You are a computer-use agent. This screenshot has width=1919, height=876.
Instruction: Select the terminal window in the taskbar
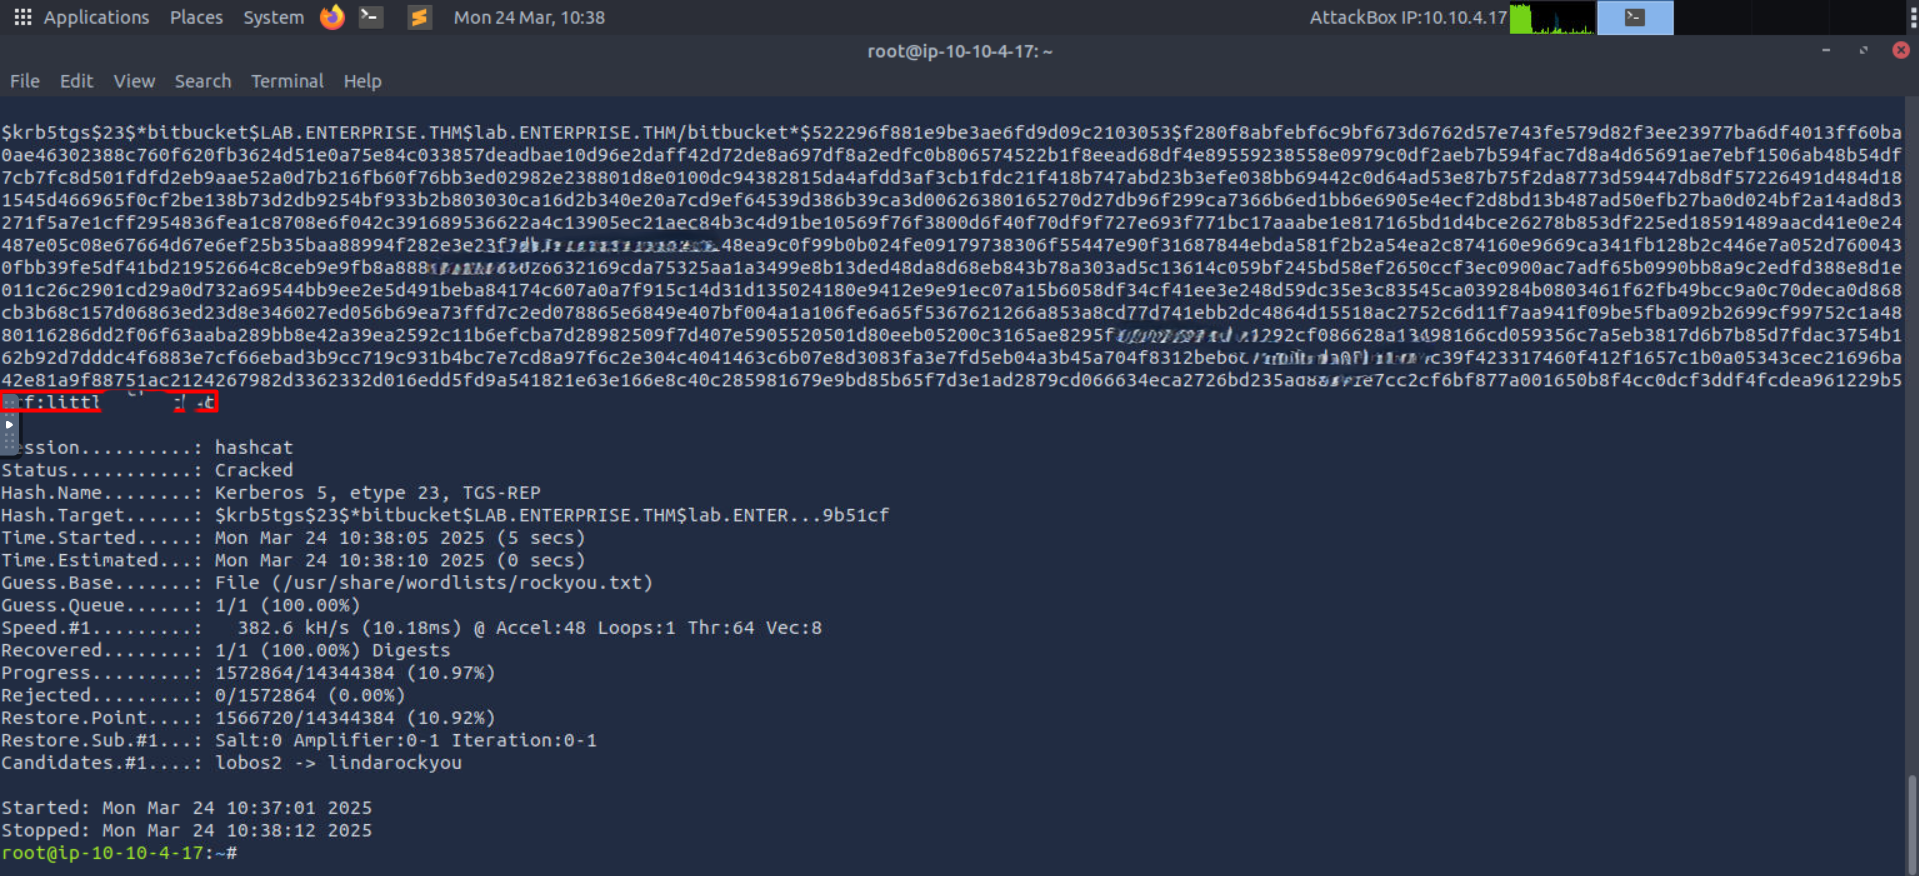coord(1634,17)
